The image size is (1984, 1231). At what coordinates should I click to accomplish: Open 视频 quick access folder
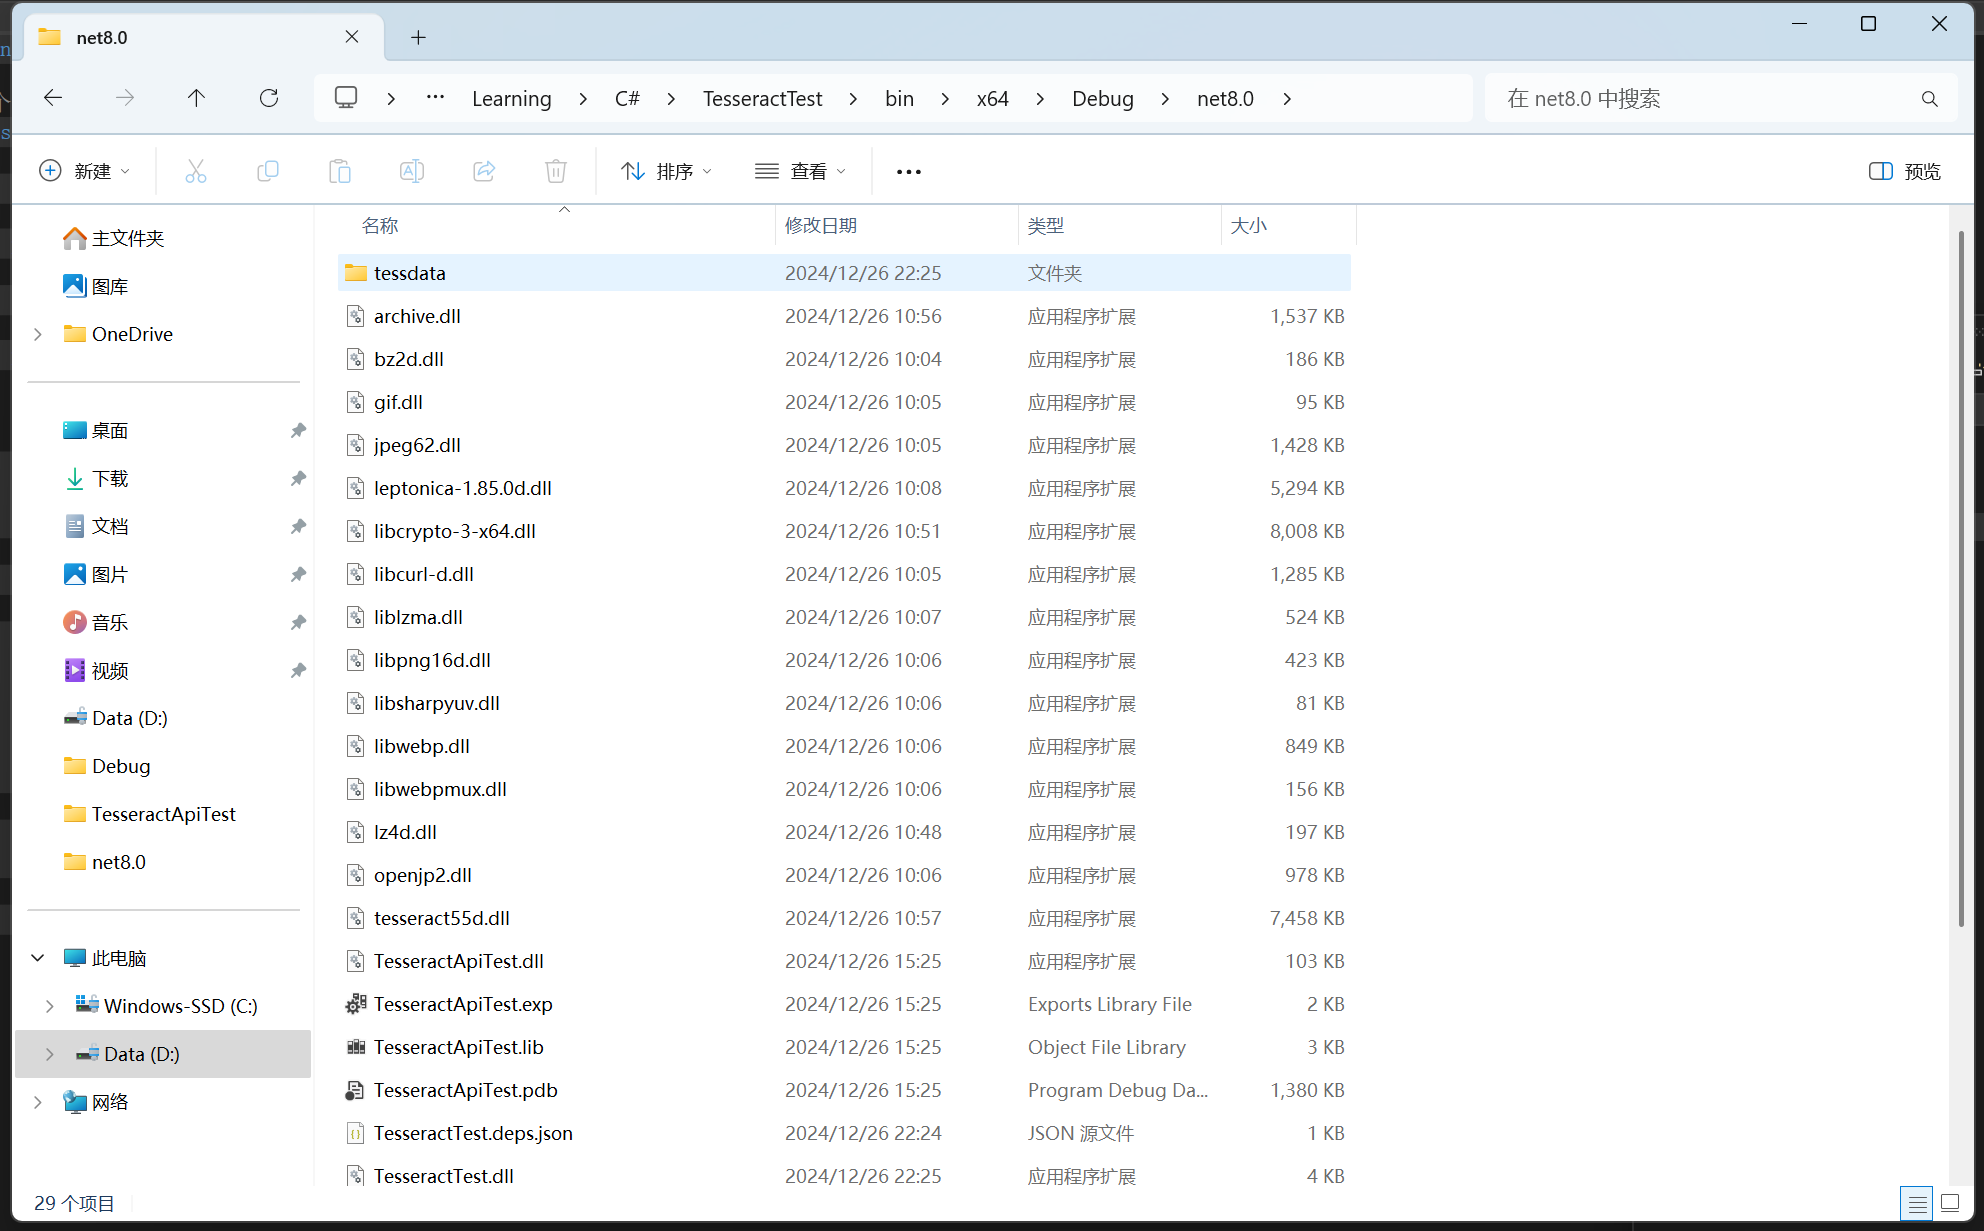coord(95,670)
